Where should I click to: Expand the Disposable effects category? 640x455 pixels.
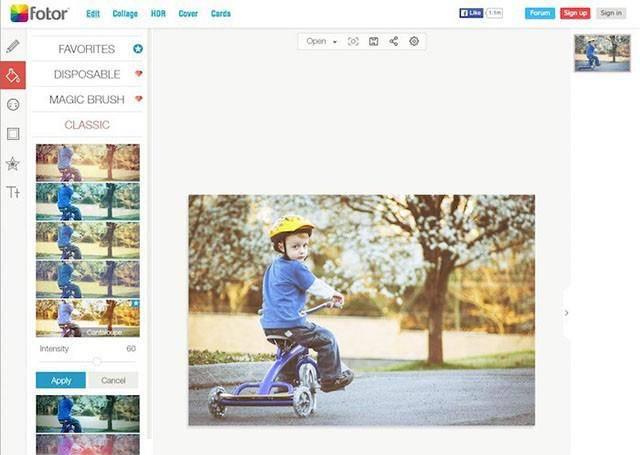click(87, 74)
